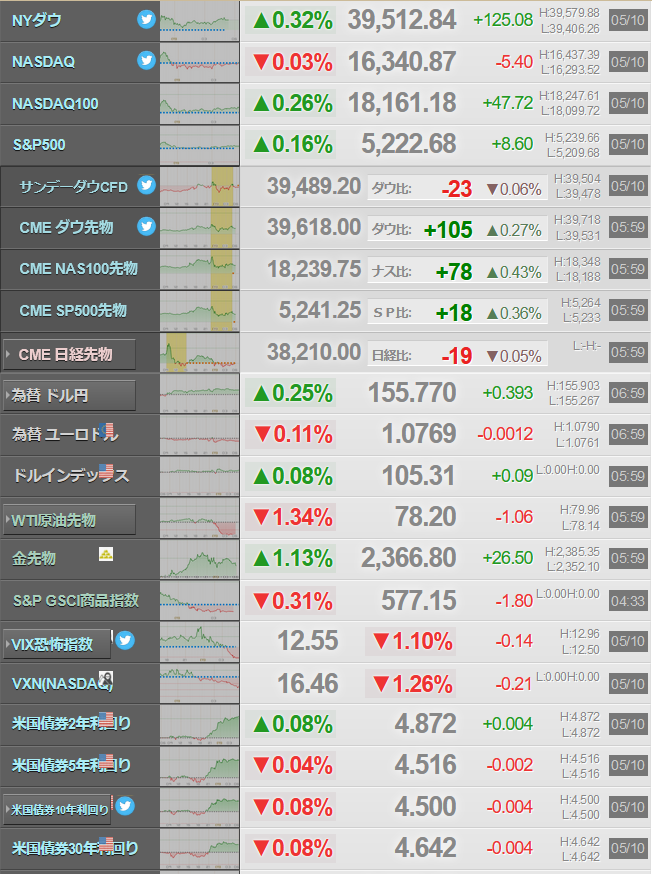Click the ナス比 +78 value
Viewport: 652px width, 874px height.
coord(454,272)
